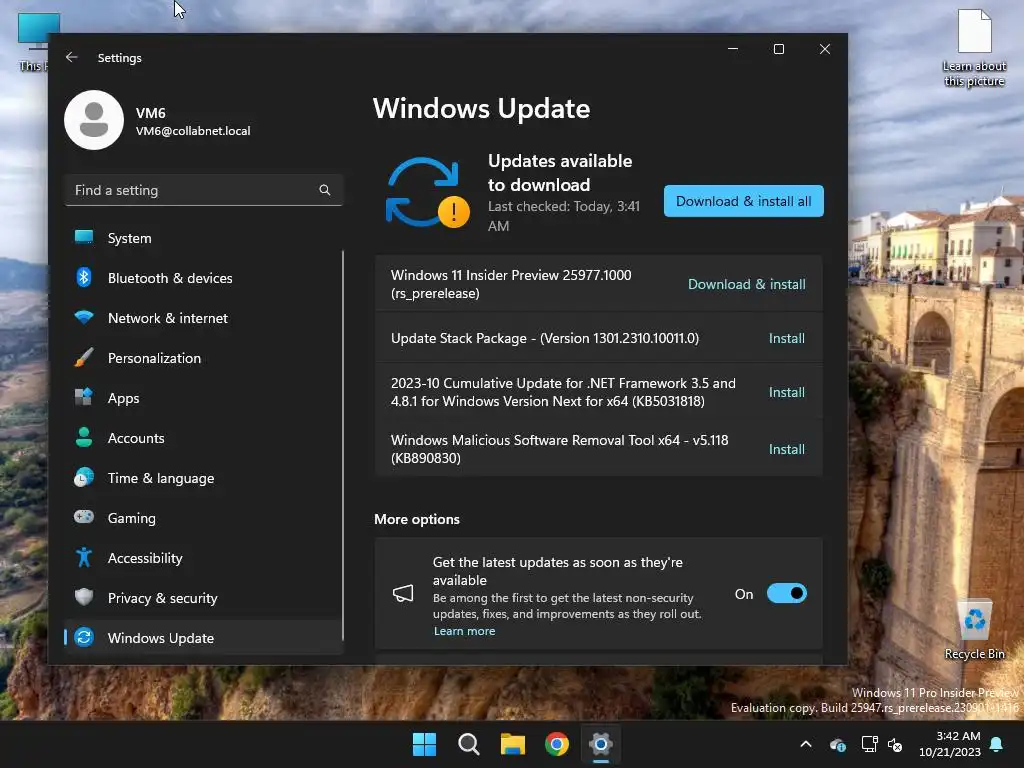Turn off get latest updates toggle
The image size is (1024, 768).
[787, 593]
